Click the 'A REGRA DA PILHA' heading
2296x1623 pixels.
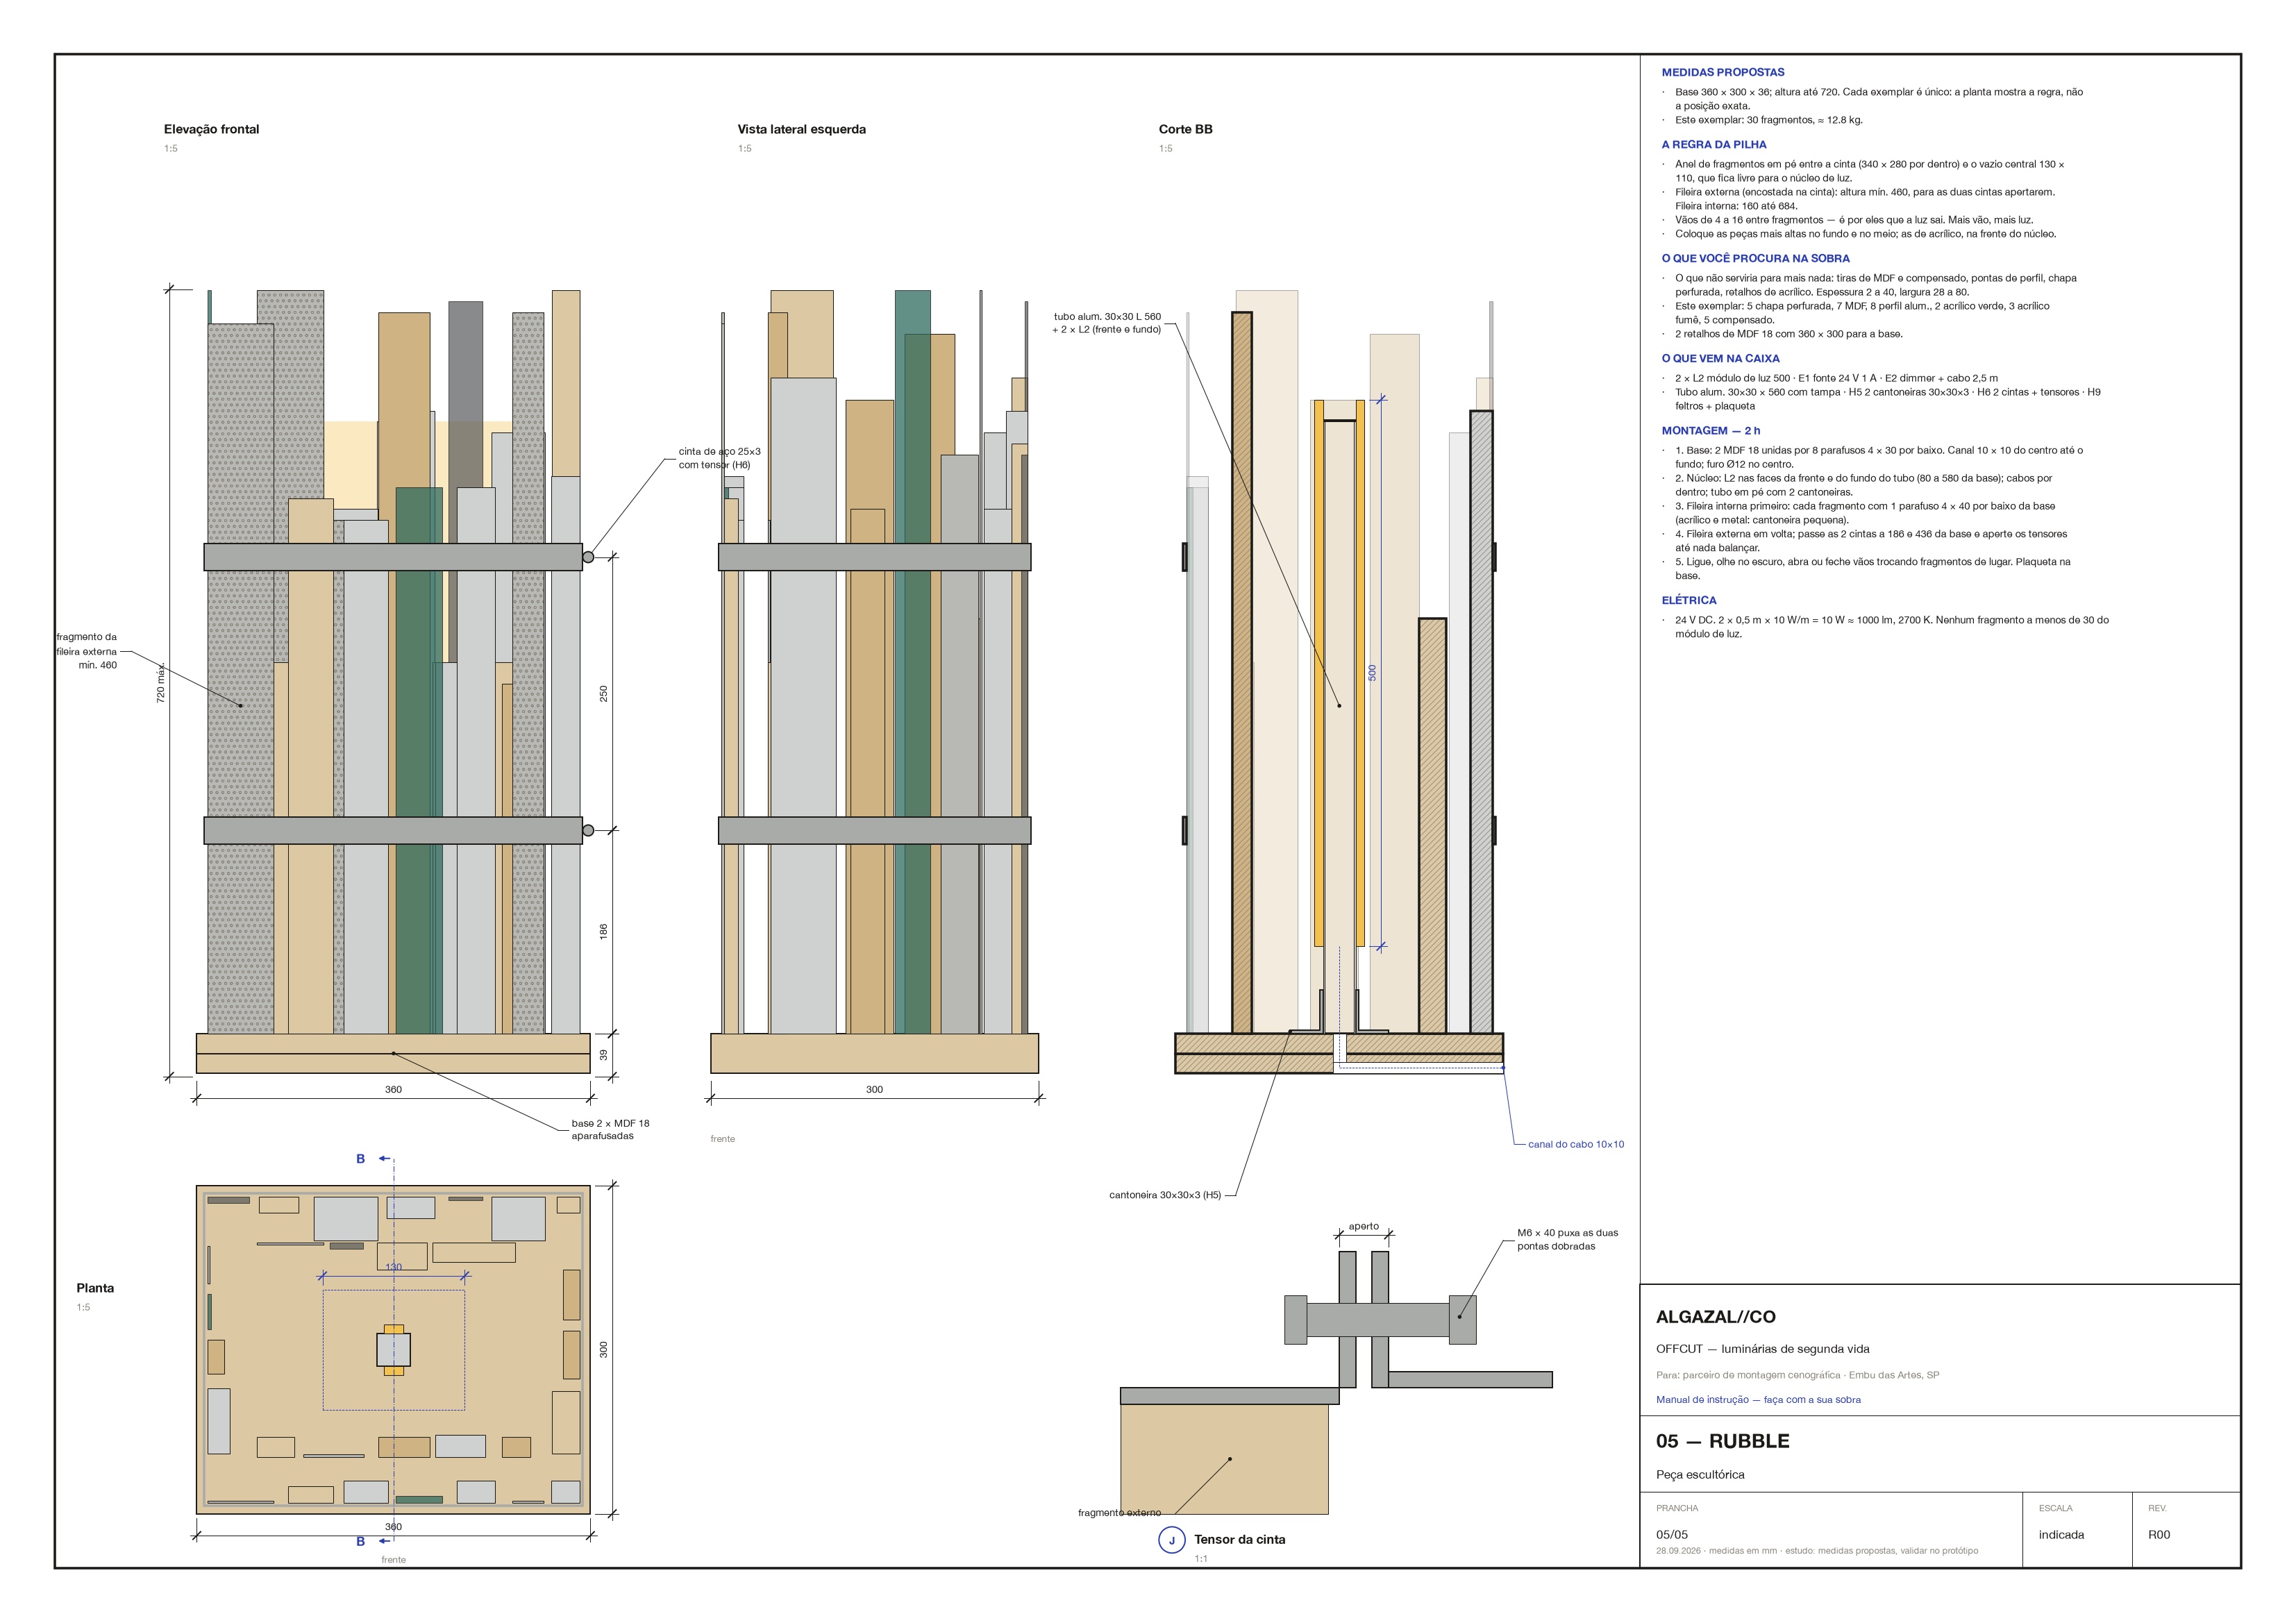pyautogui.click(x=1714, y=144)
